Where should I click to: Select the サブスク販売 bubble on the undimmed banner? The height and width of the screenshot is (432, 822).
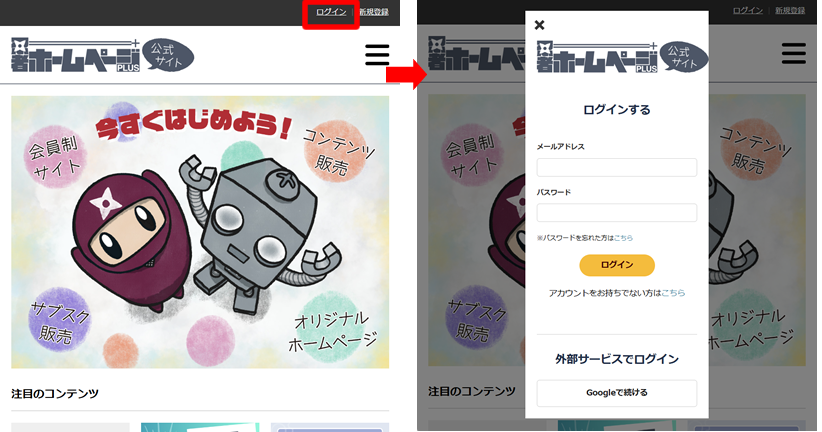click(60, 320)
